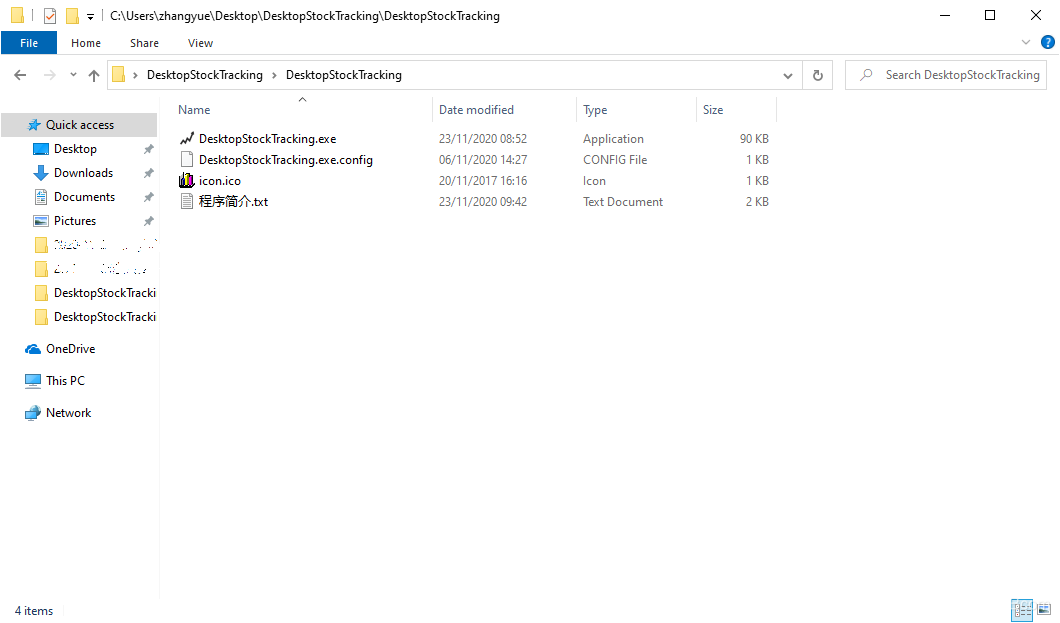Expand the address bar history dropdown
Image resolution: width=1060 pixels, height=623 pixels.
point(788,75)
